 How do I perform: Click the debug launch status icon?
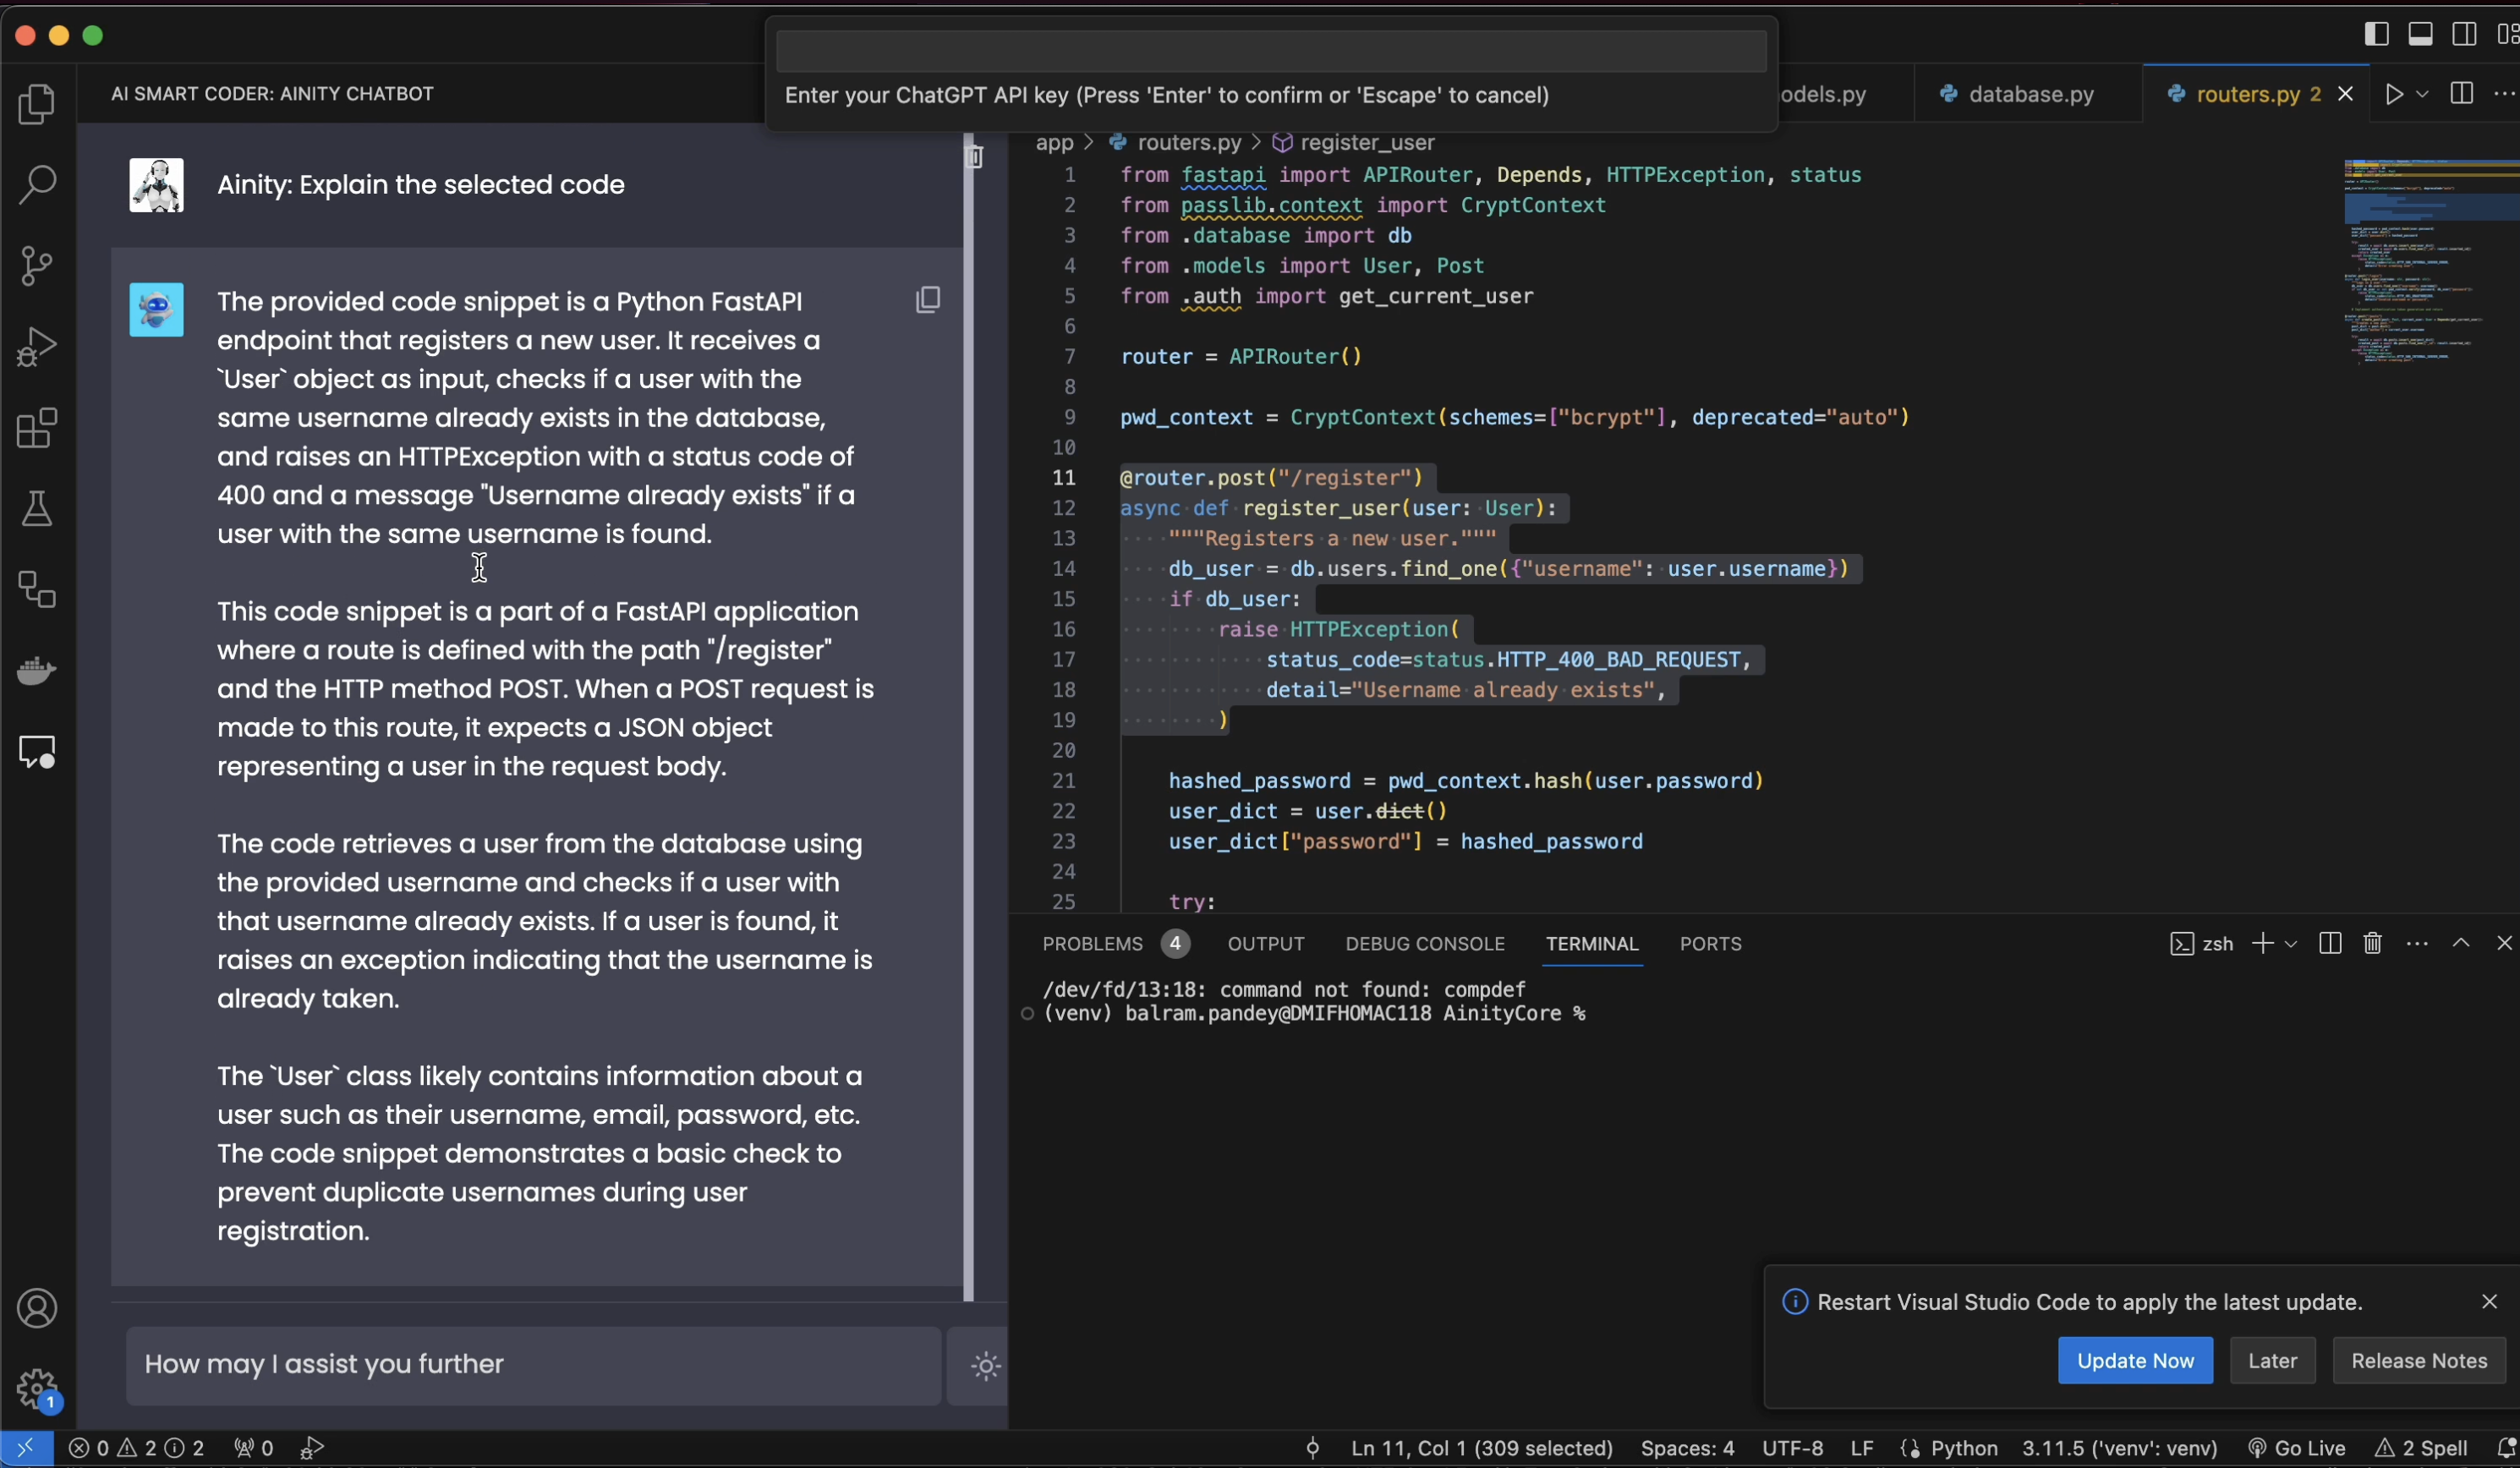click(313, 1448)
